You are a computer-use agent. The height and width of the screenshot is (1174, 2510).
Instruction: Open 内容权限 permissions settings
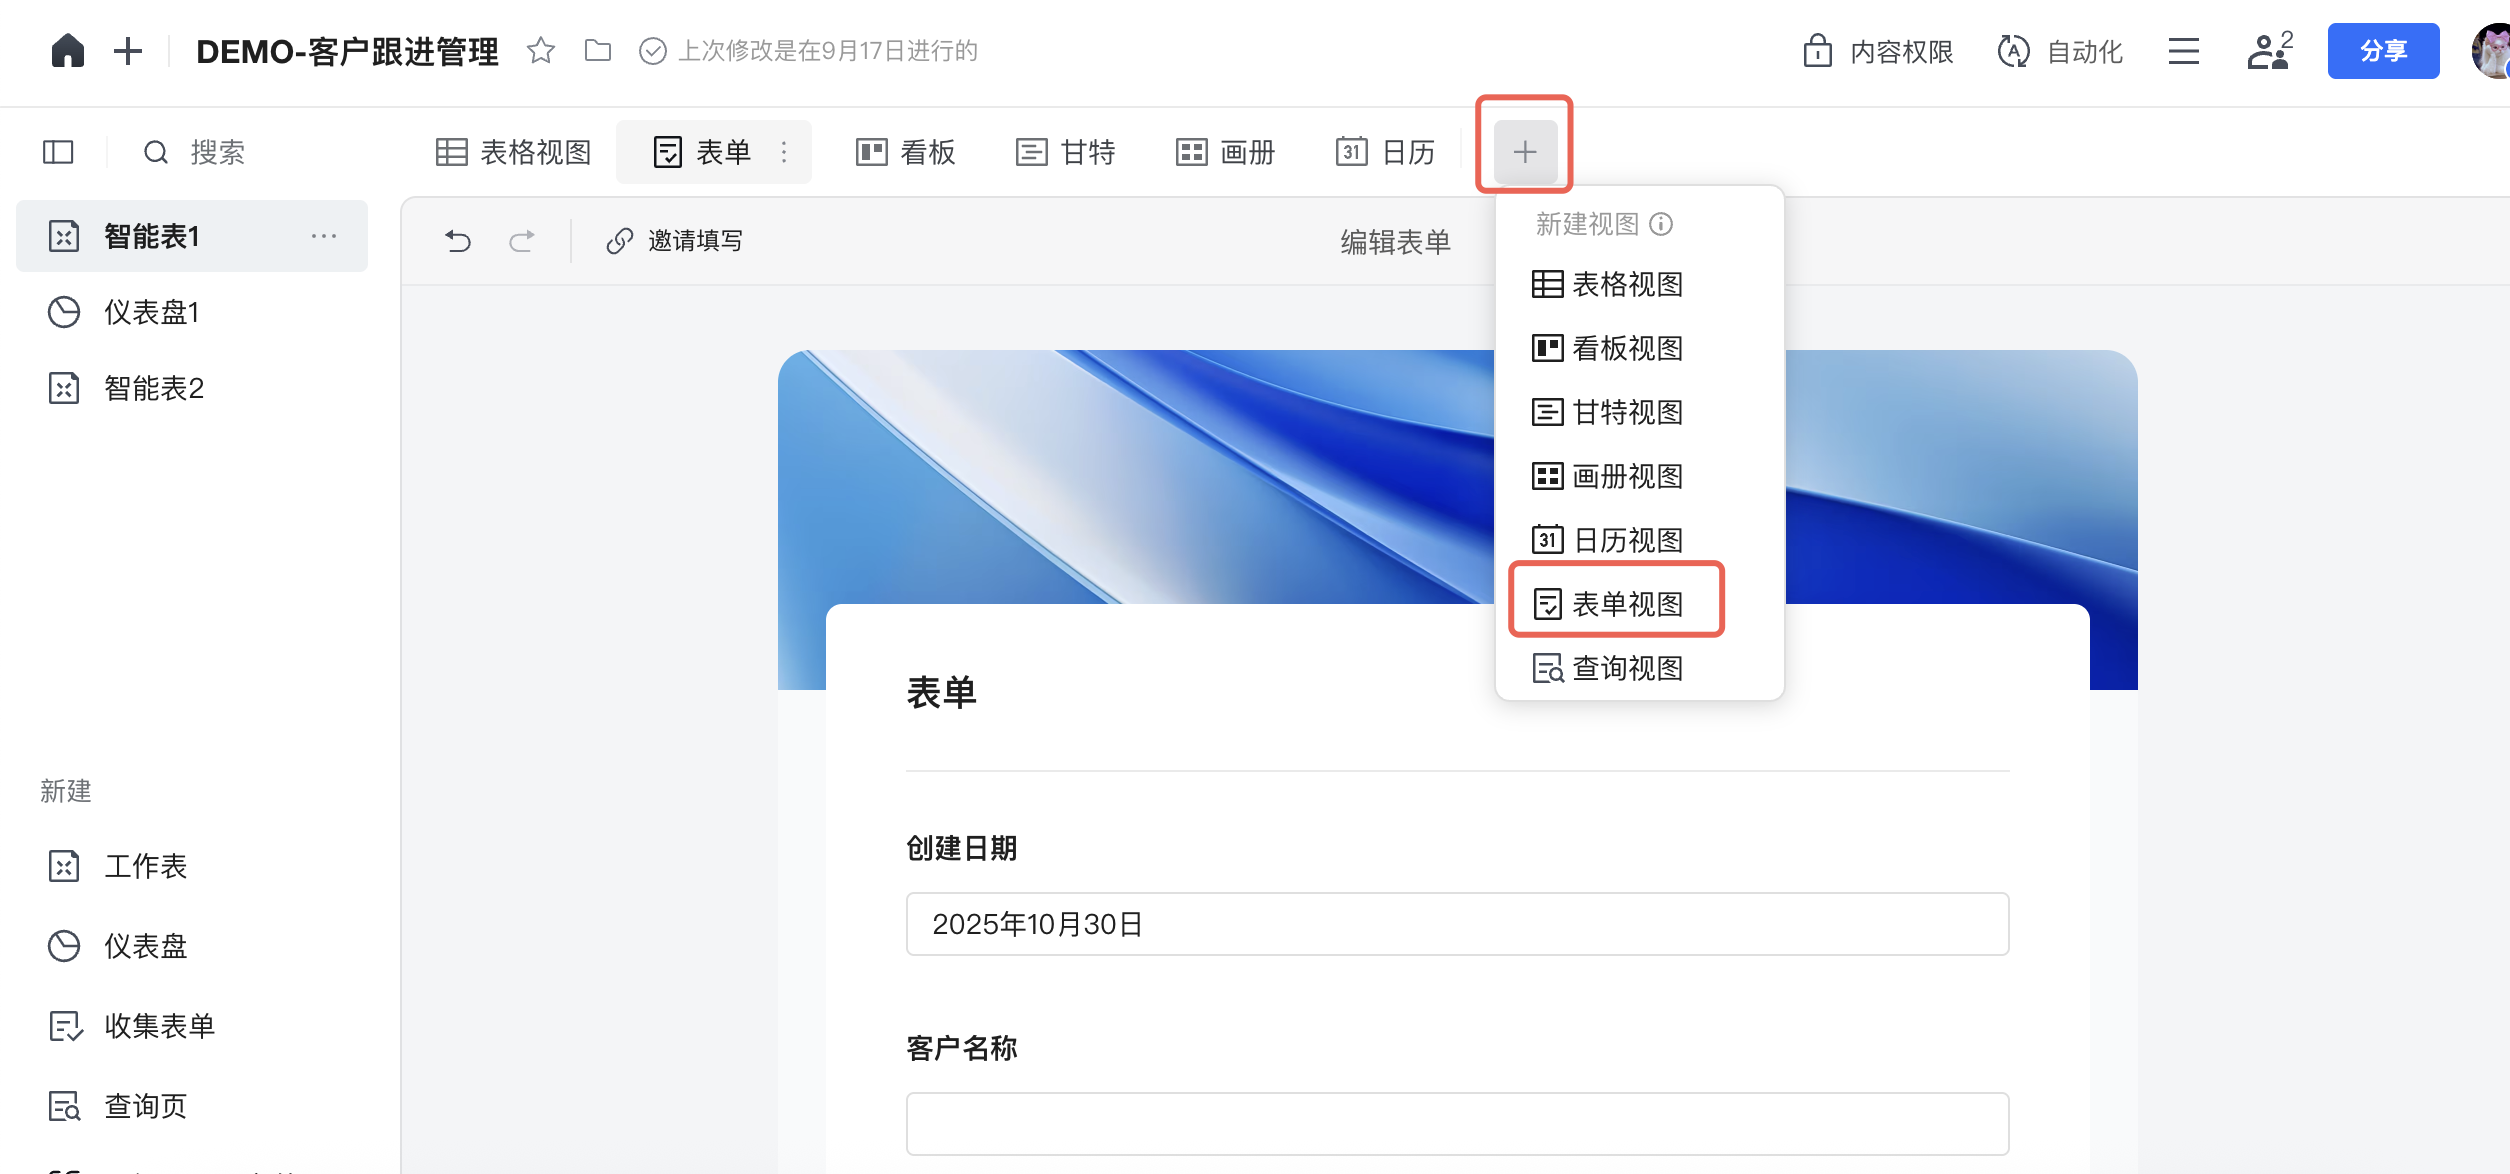[x=1878, y=51]
